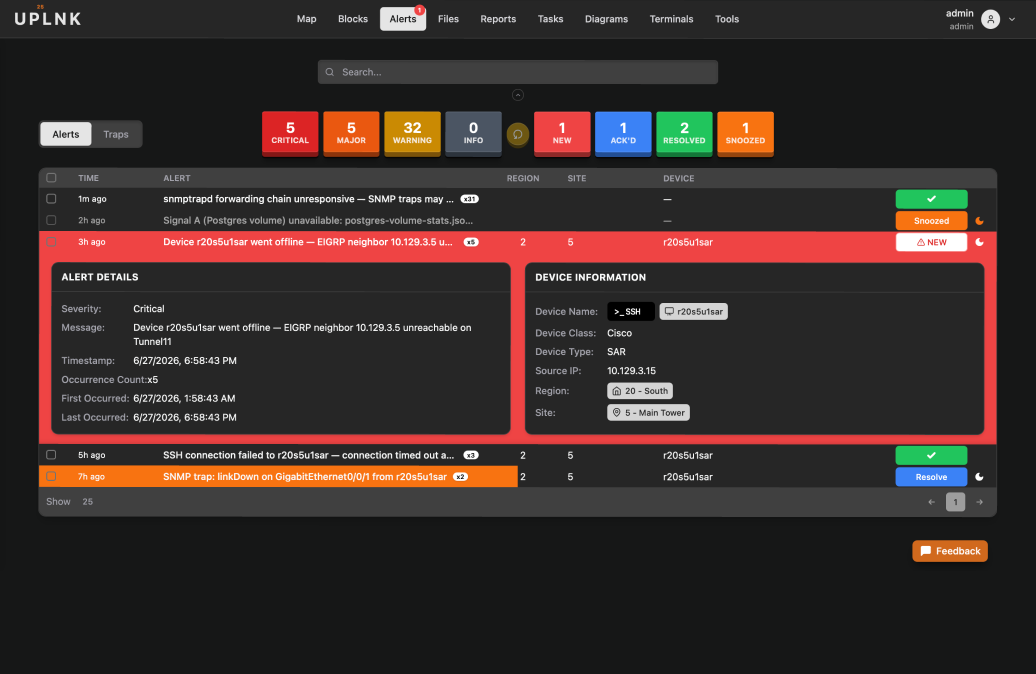The image size is (1036, 674).
Task: Click the green checkmark on SSH failed alert
Action: (x=931, y=455)
